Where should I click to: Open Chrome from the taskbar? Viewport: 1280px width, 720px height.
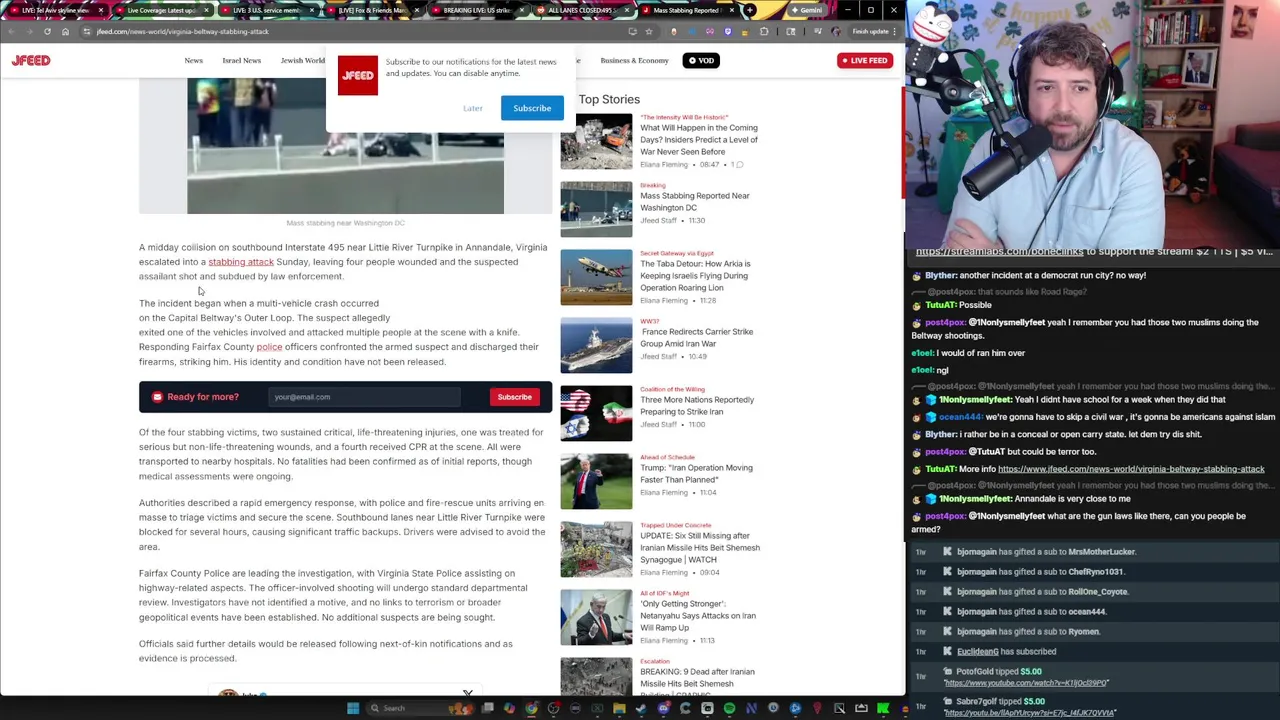pyautogui.click(x=531, y=708)
